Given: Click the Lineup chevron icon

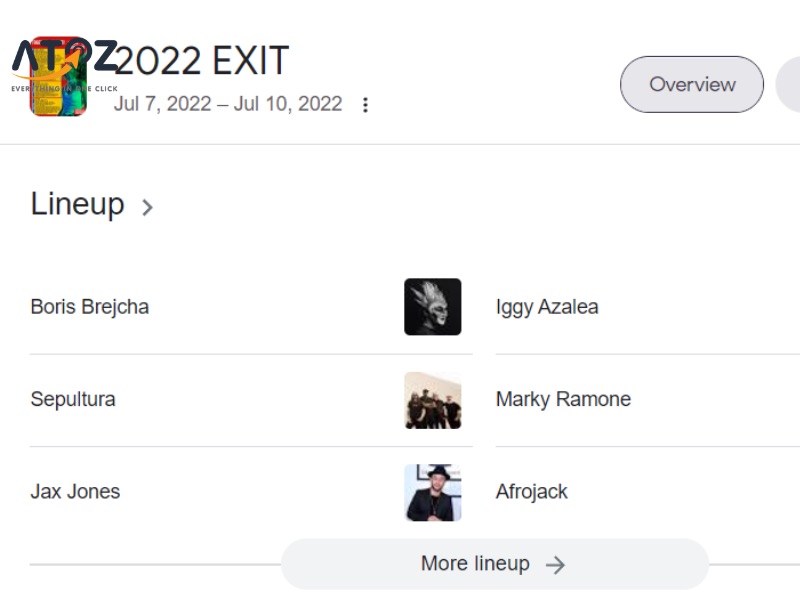Looking at the screenshot, I should tap(146, 207).
